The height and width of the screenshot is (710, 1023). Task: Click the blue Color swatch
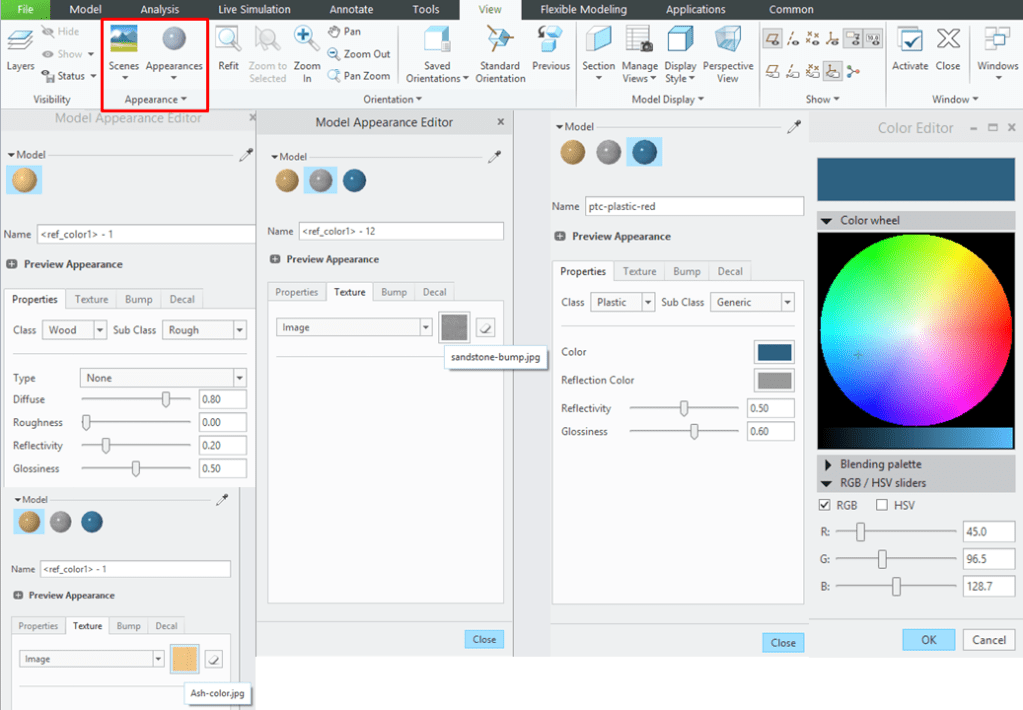pos(774,352)
